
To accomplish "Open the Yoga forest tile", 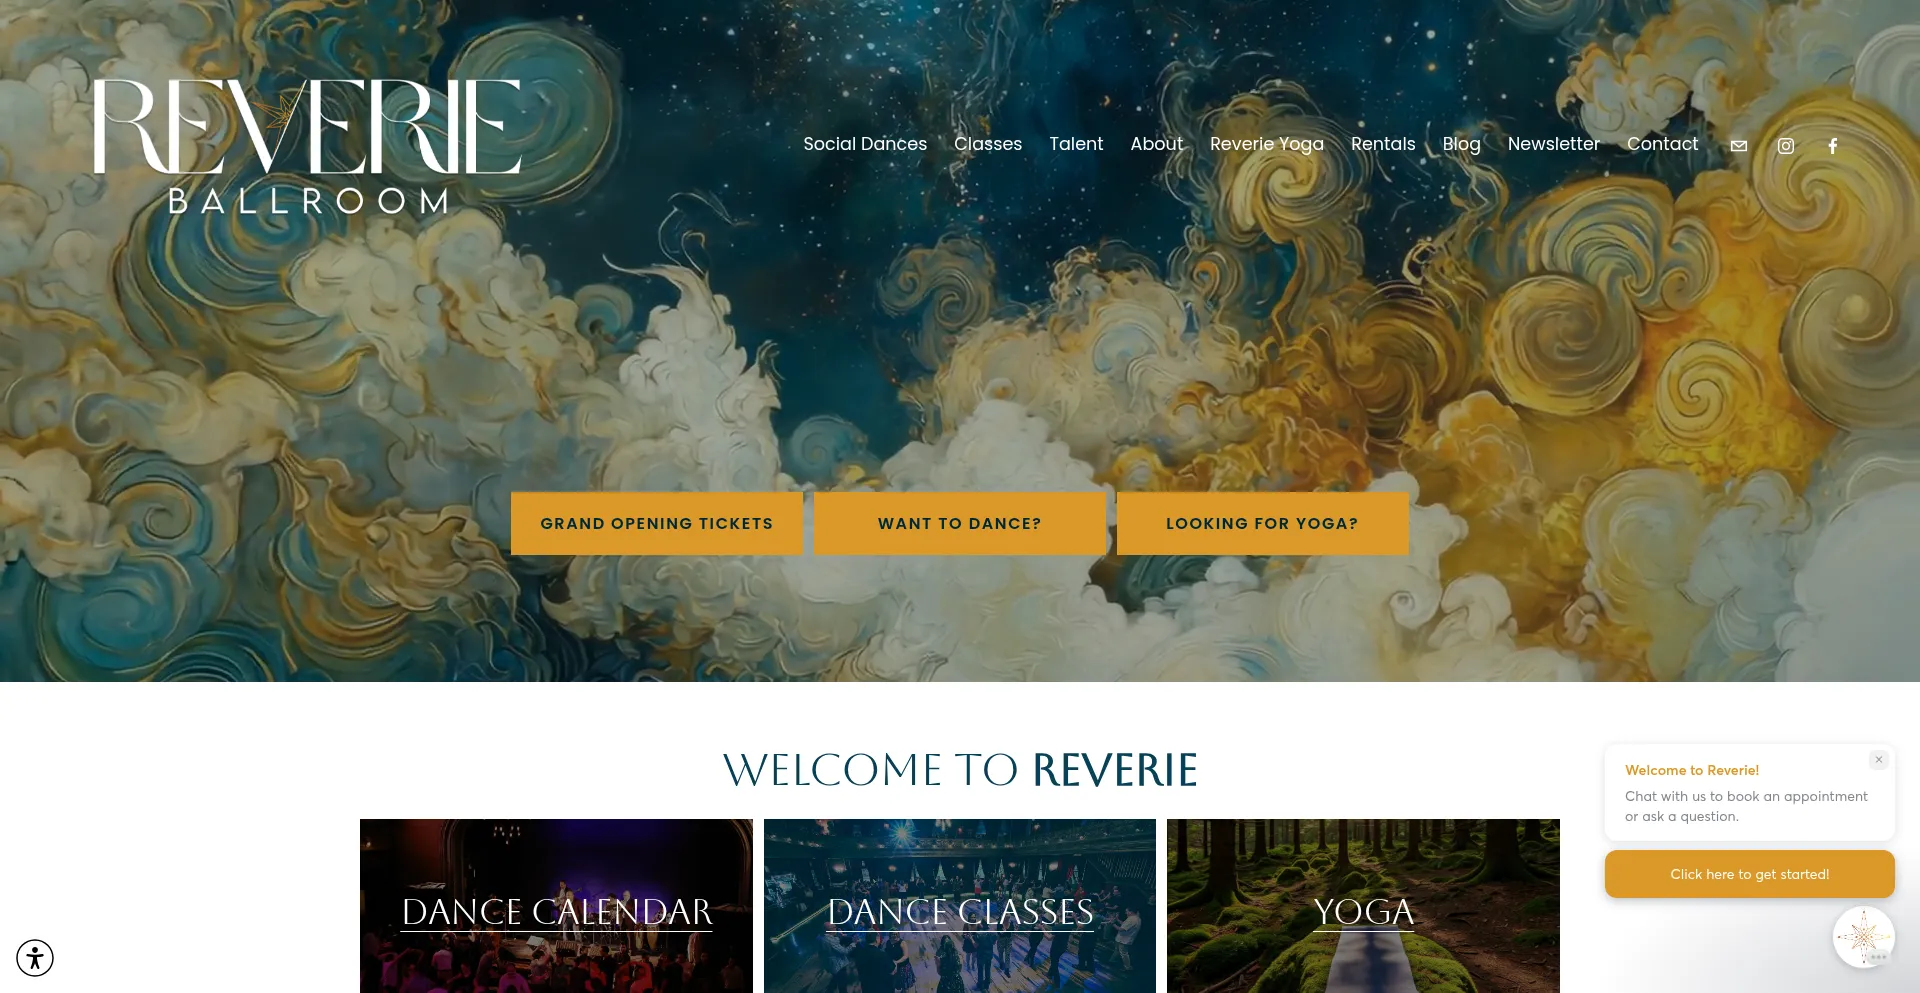I will pos(1363,906).
